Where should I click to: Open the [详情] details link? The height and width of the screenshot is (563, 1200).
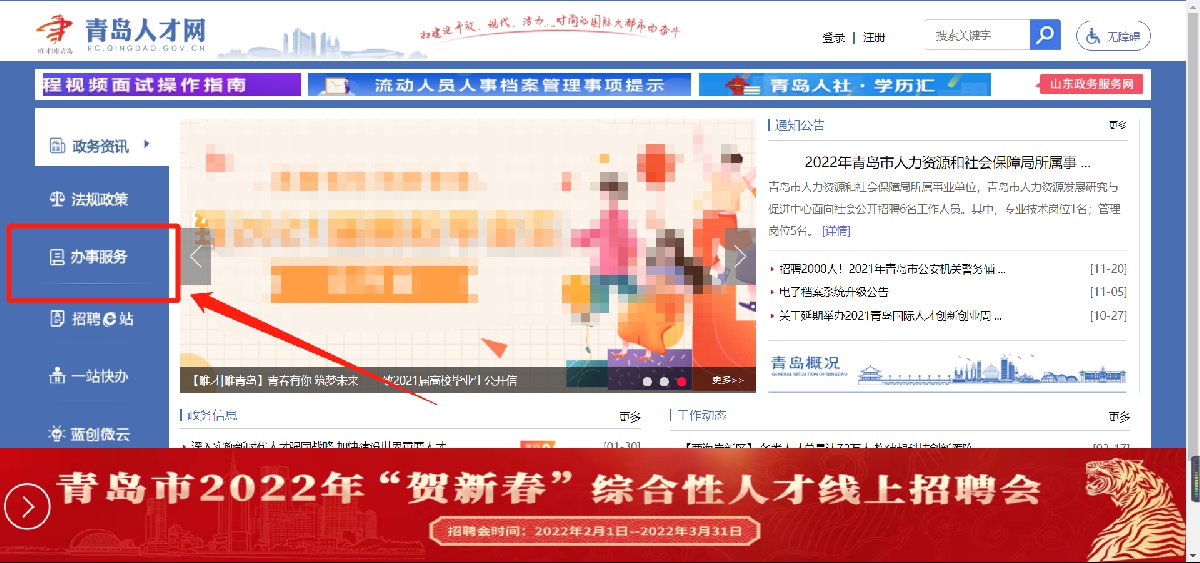click(836, 231)
